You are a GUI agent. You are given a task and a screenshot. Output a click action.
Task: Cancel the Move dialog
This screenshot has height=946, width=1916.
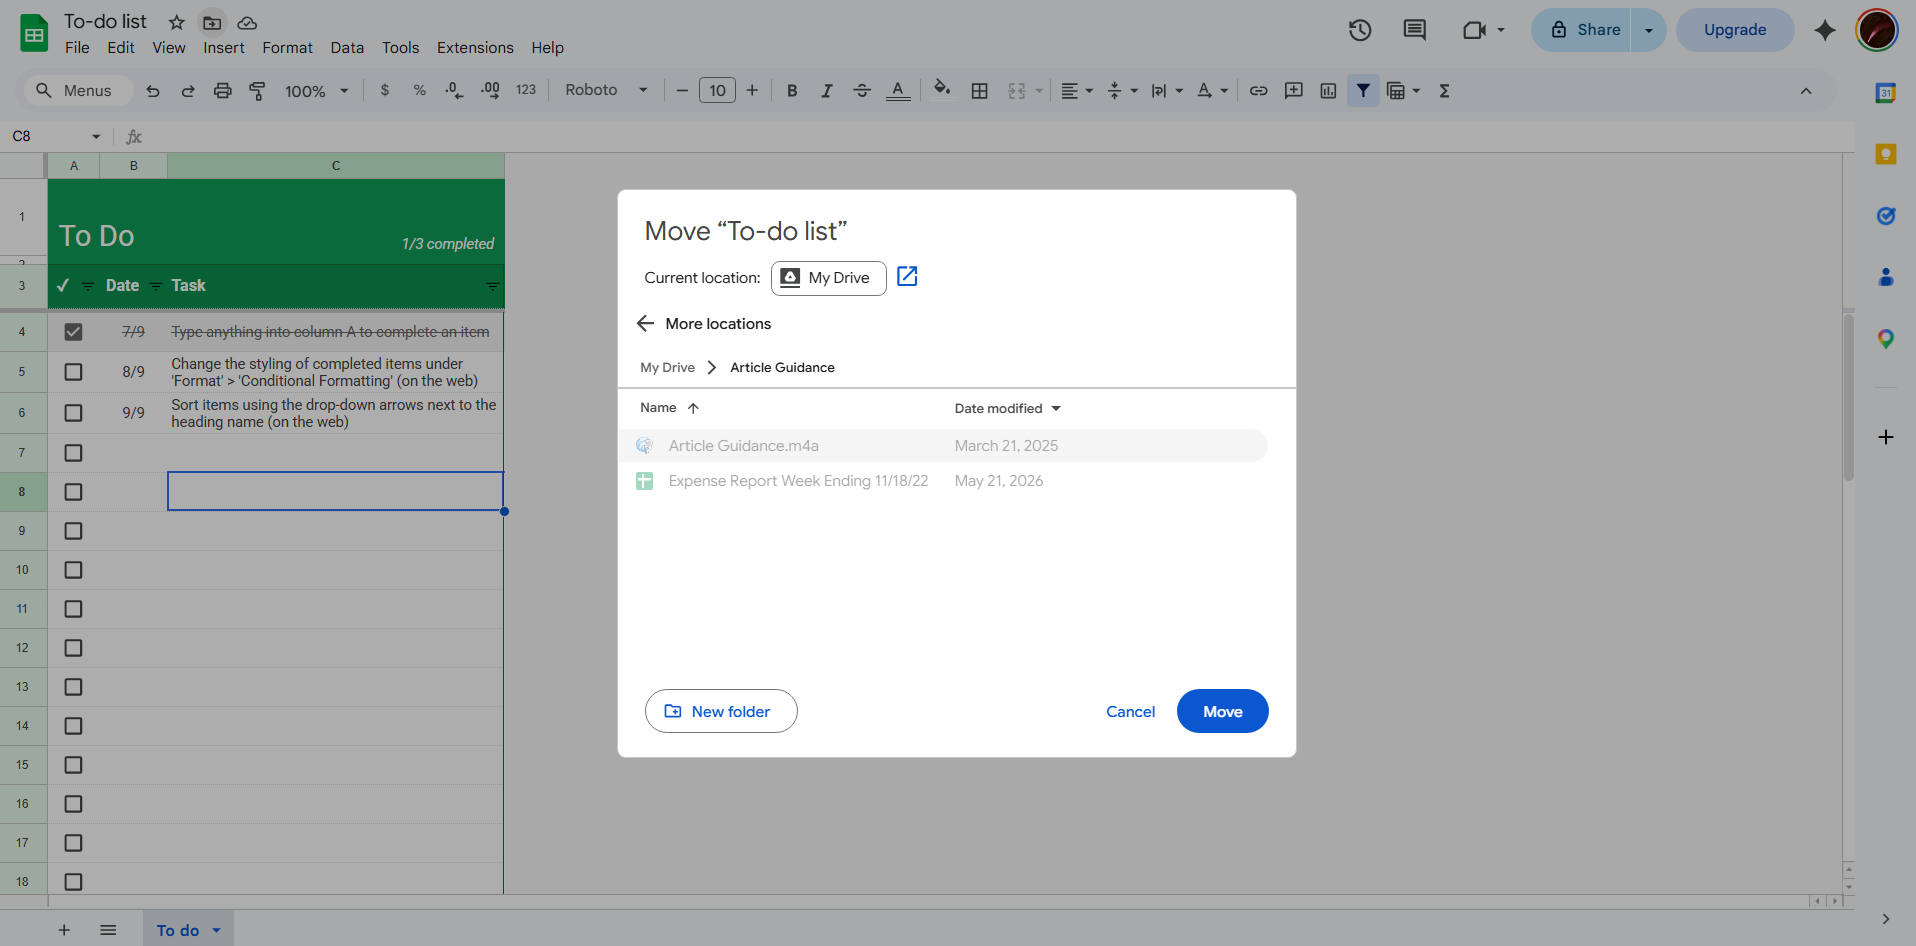[x=1130, y=711]
